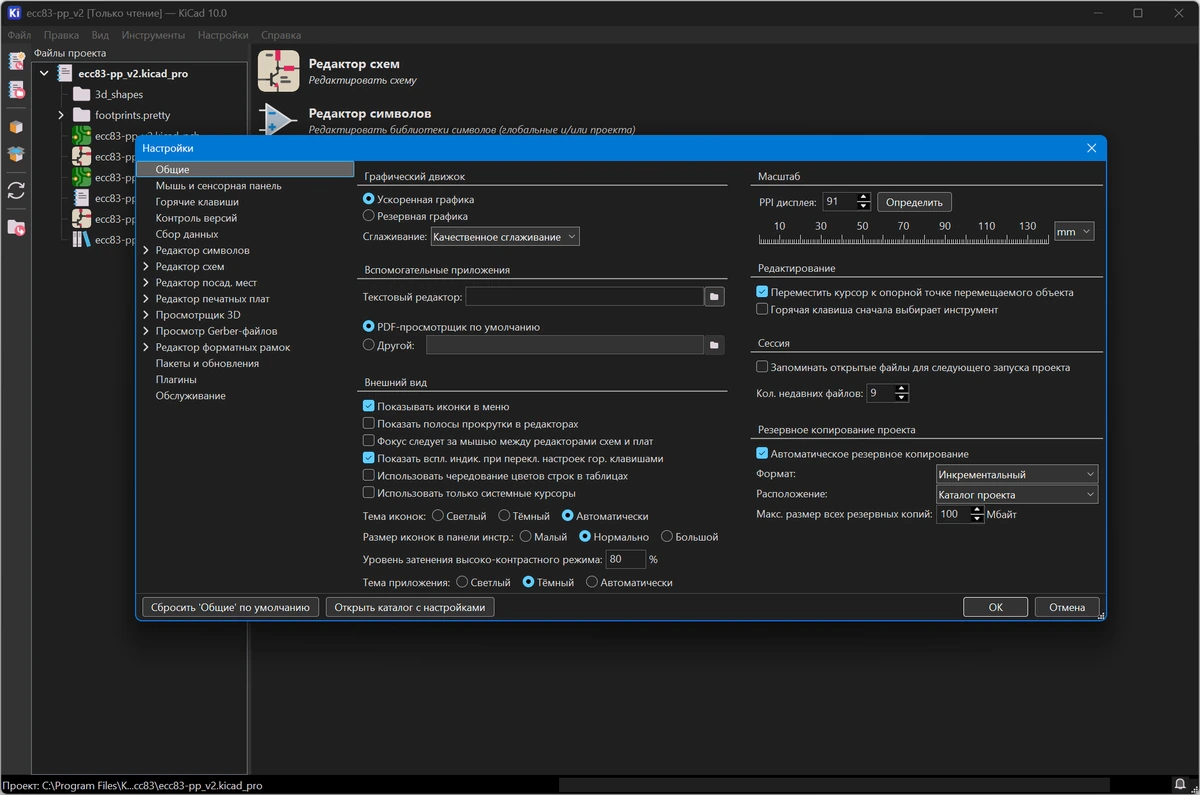
Task: Open the backup Расположение dropdown
Action: 1017,494
